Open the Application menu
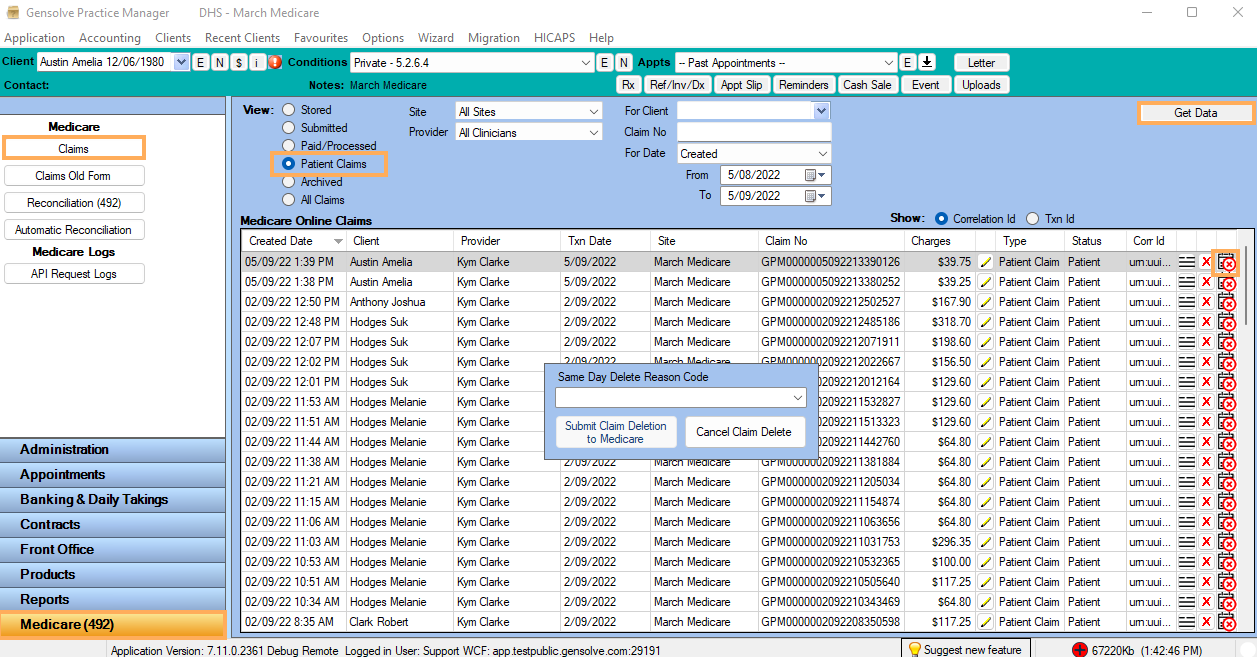Screen dimensions: 1257x657 tap(35, 38)
